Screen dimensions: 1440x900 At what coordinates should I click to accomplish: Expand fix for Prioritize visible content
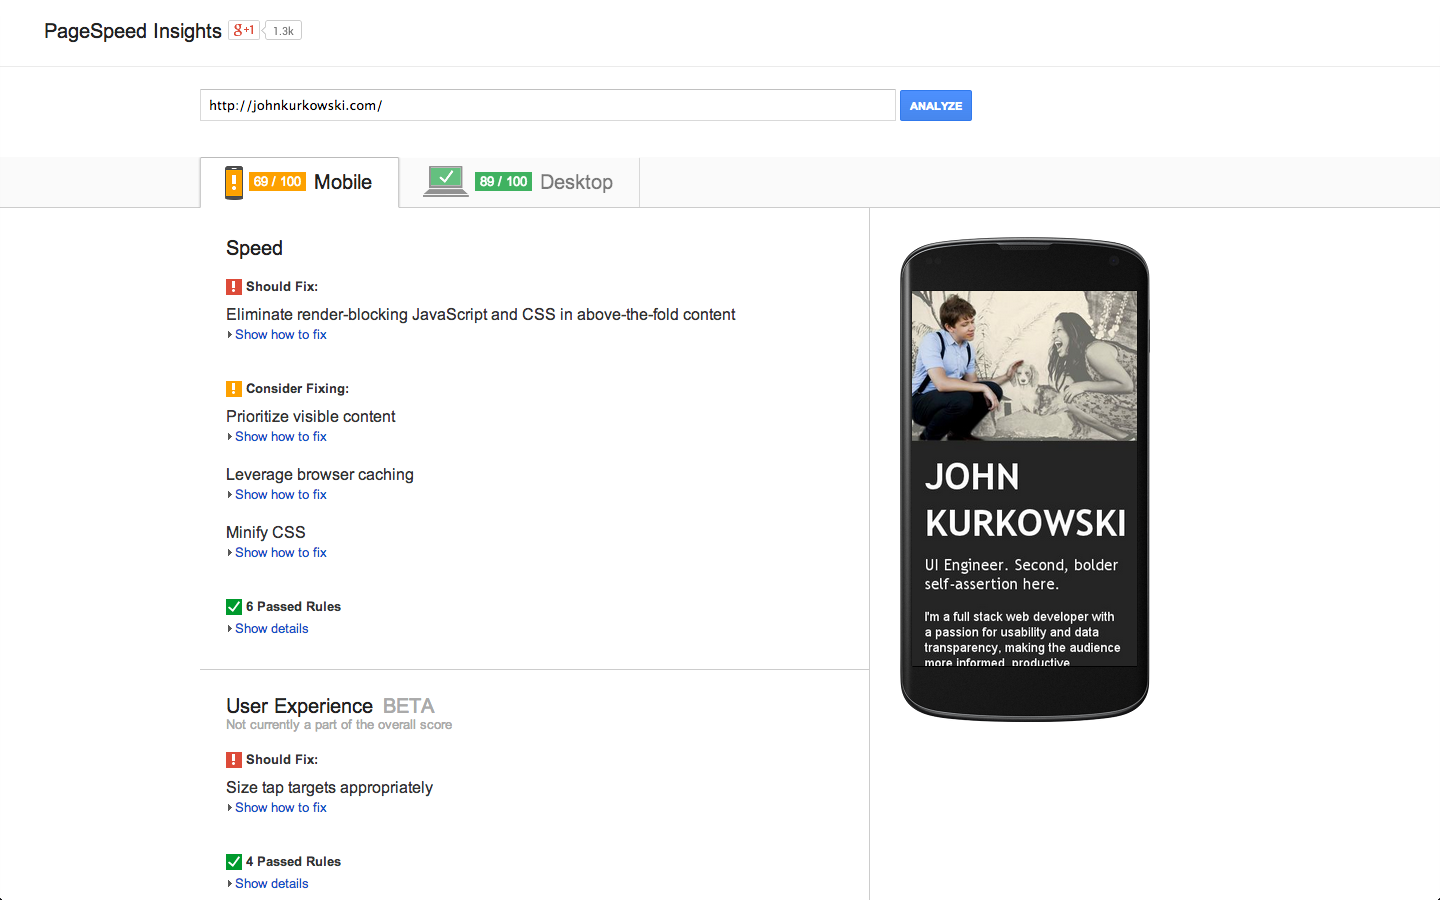(280, 437)
